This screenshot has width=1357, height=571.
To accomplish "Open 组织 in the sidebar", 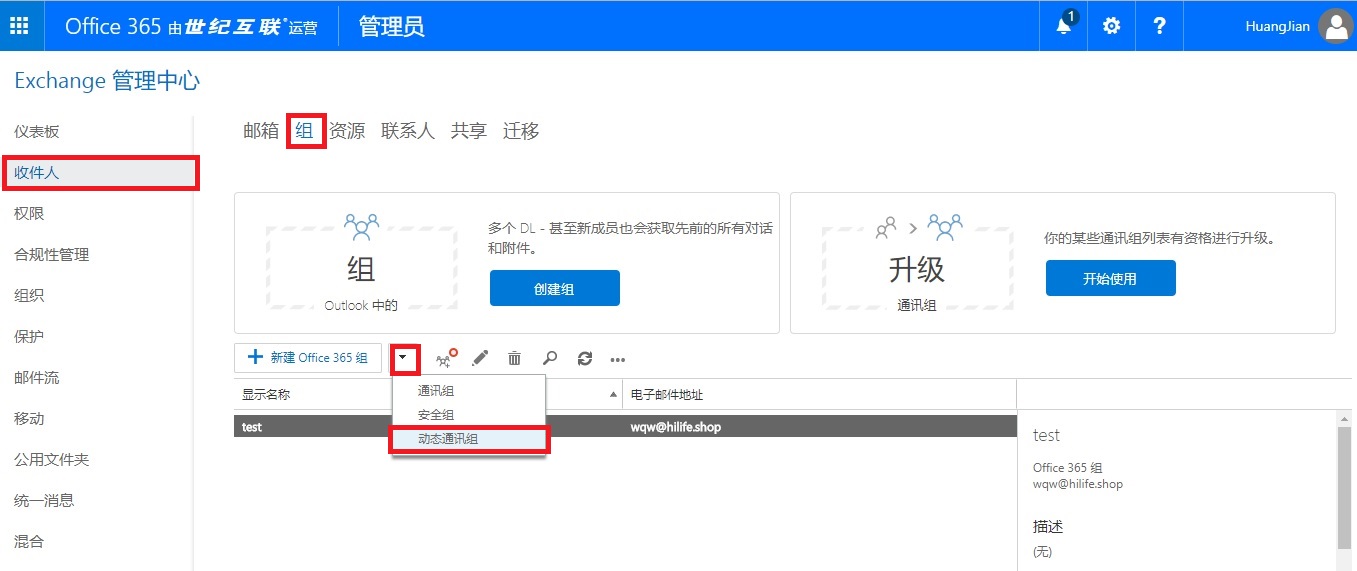I will (29, 295).
